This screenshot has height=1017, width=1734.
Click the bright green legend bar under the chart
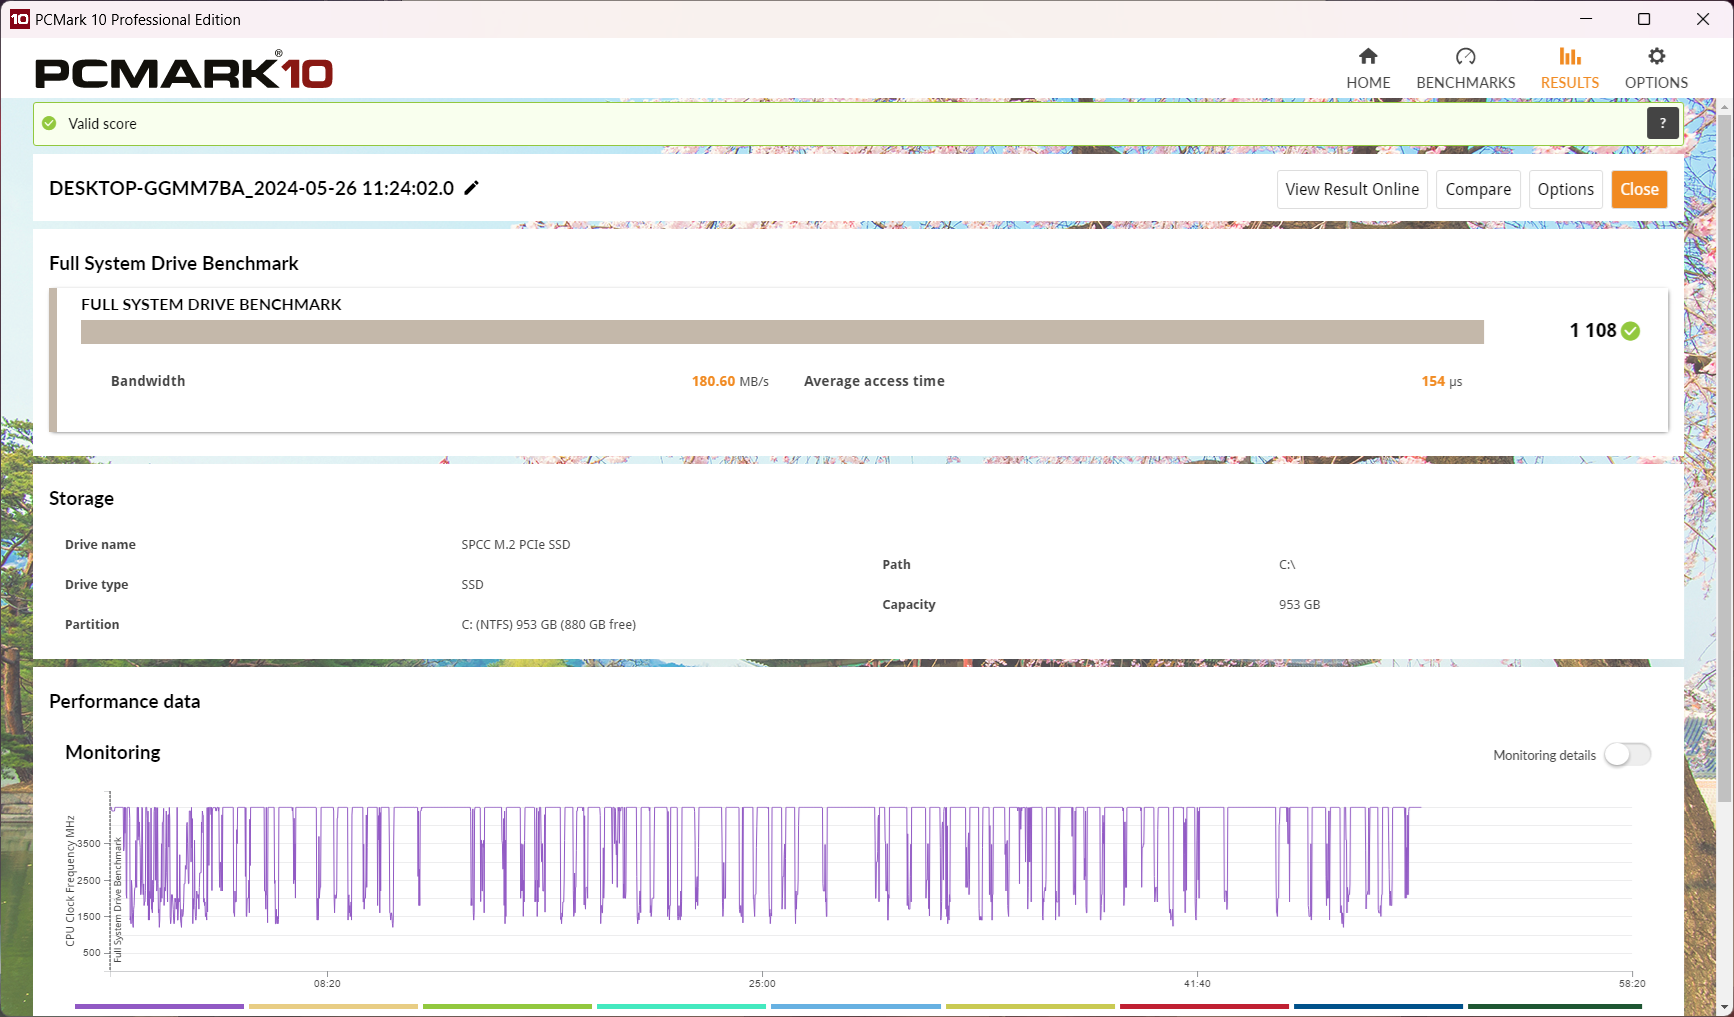click(x=507, y=1006)
